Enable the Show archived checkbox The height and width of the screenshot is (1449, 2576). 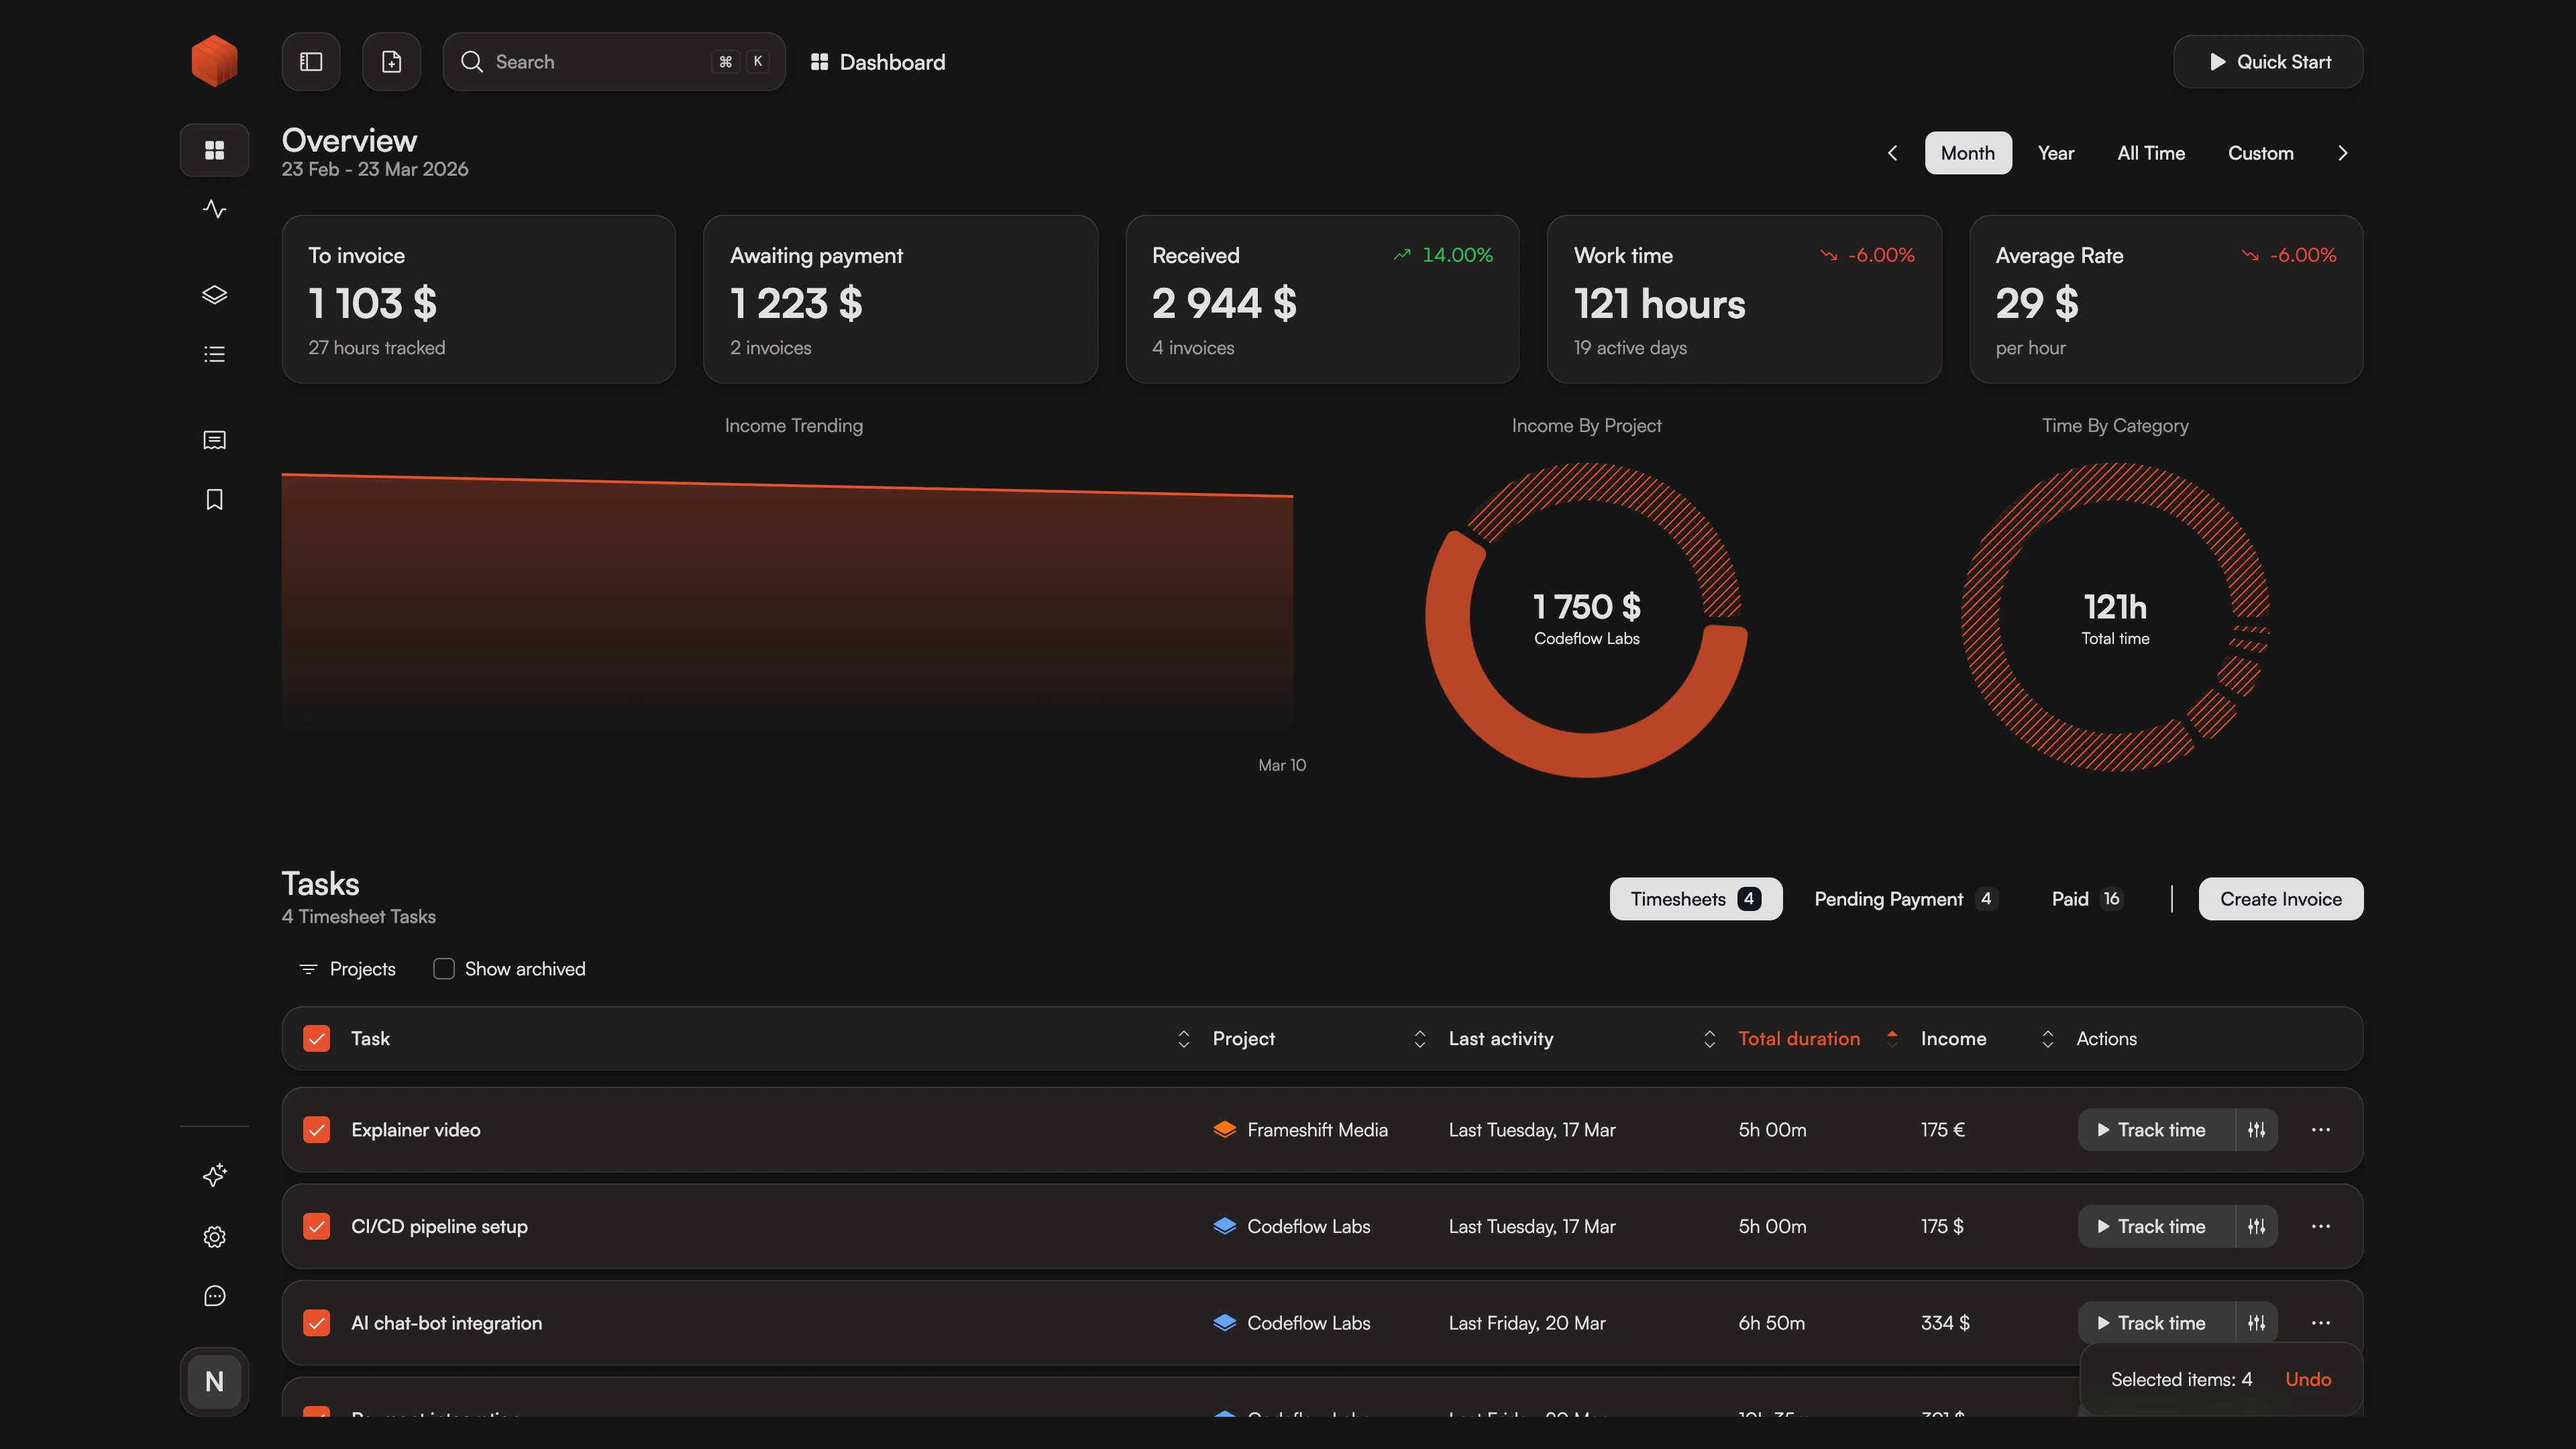coord(443,969)
